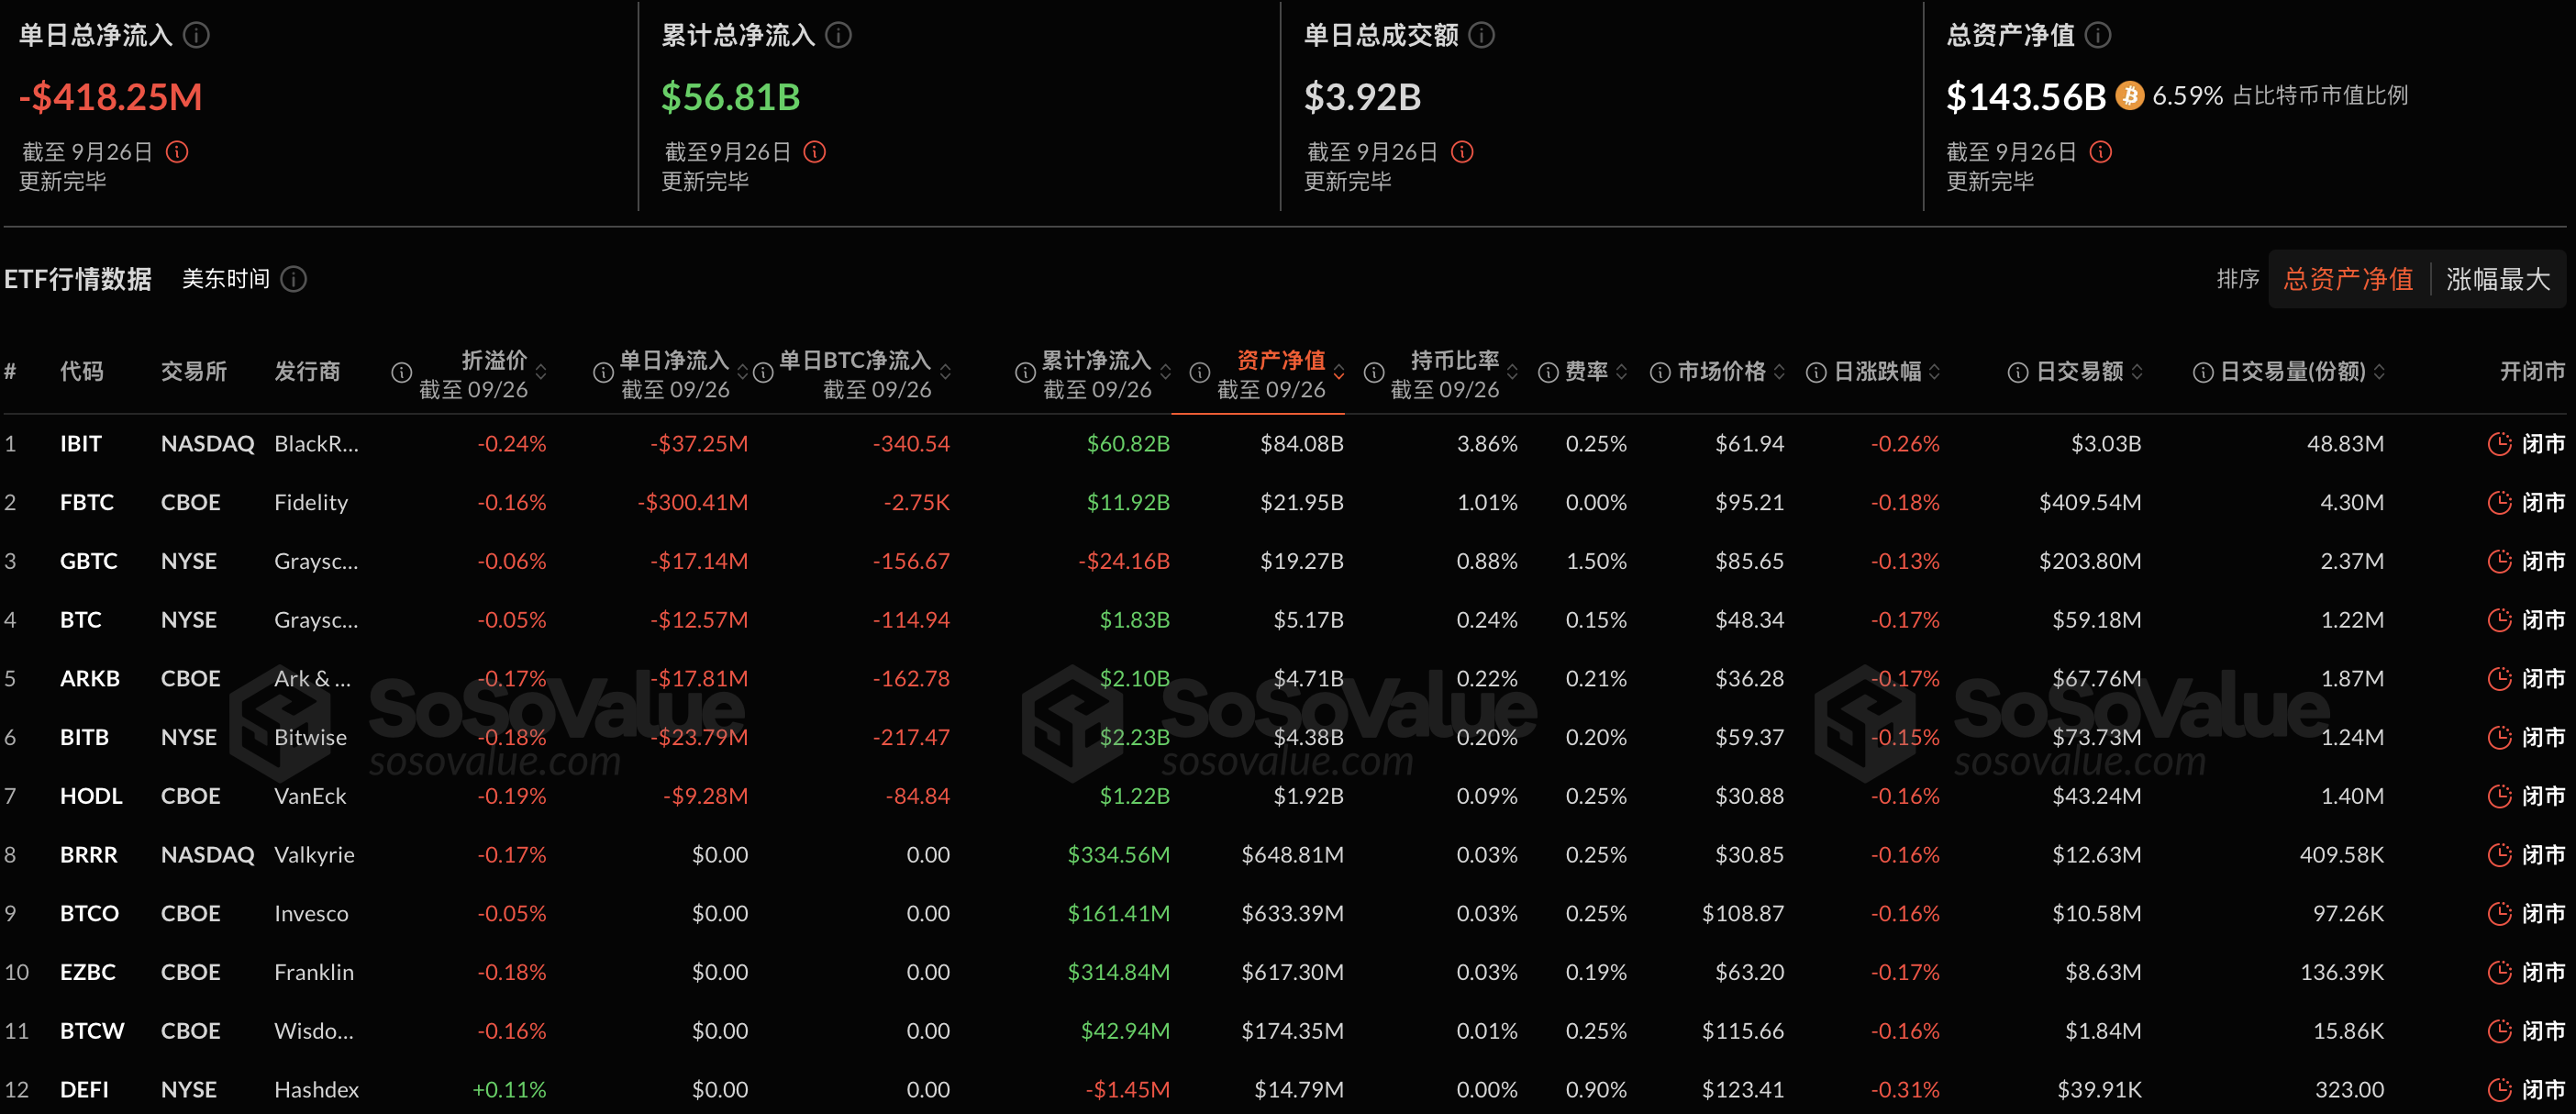Open sort chevron on 日交易额 column
Viewport: 2576px width, 1114px height.
(2136, 371)
